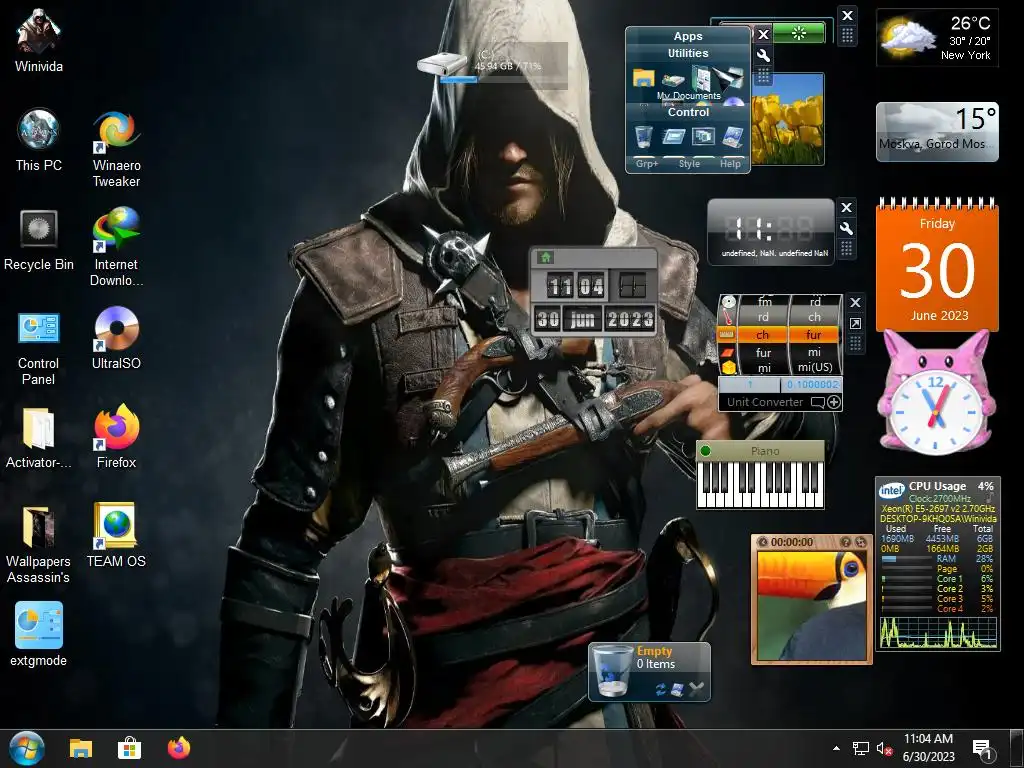Click the unit converter input value field
Image resolution: width=1024 pixels, height=768 pixels.
(x=749, y=385)
